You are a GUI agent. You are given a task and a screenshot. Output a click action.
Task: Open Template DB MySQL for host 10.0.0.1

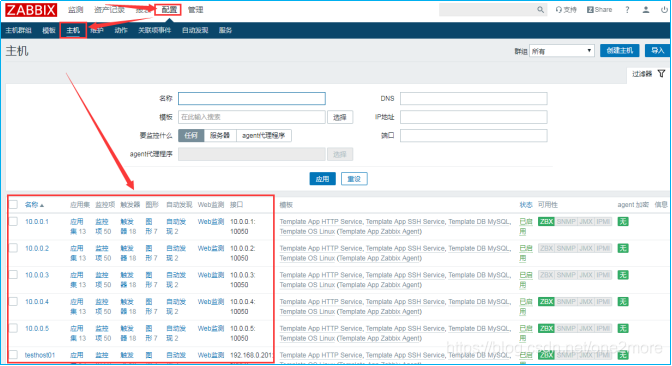pos(480,222)
